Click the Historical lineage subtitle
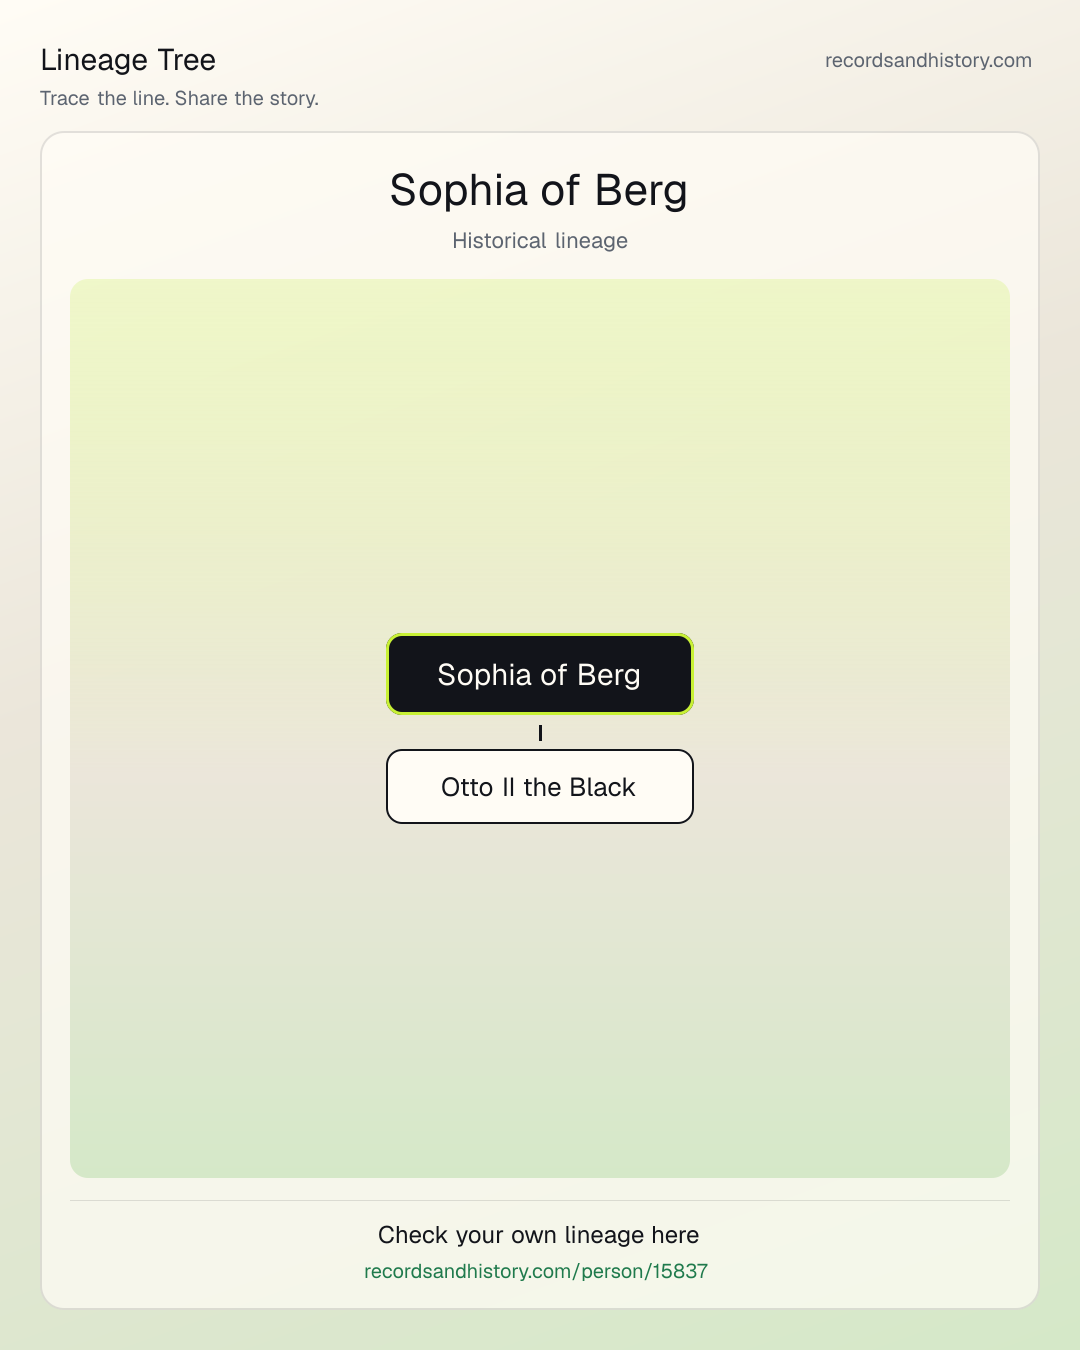Viewport: 1080px width, 1350px height. point(540,241)
